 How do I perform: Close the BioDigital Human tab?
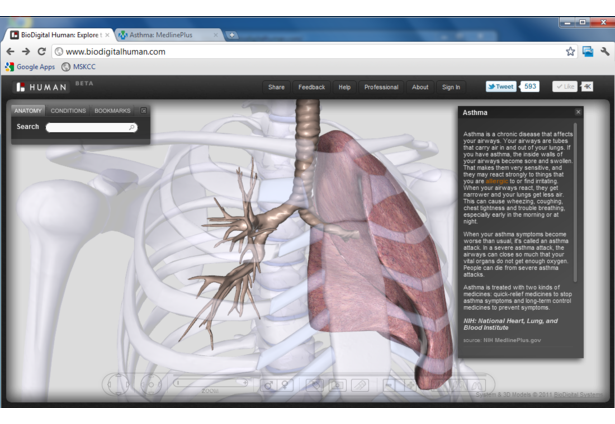[x=107, y=35]
